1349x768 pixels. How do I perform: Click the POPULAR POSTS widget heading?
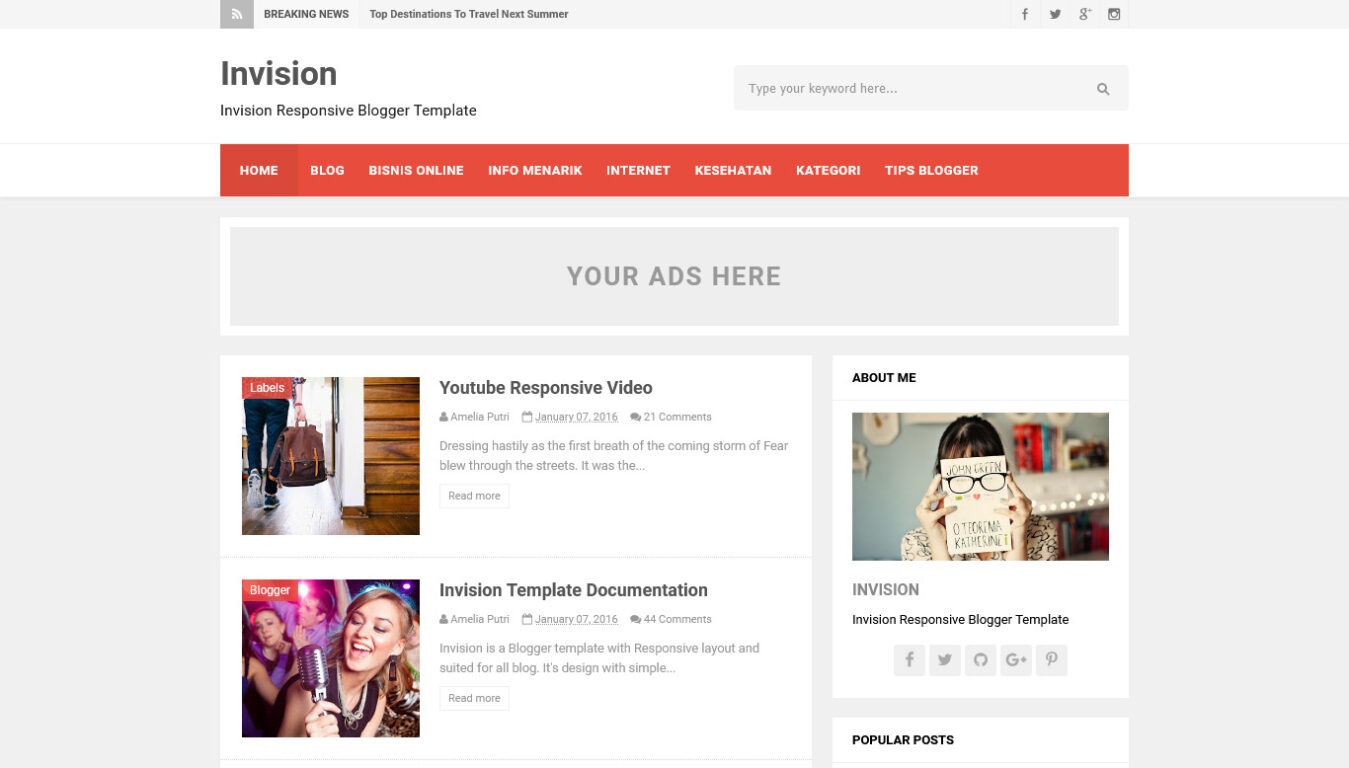(x=903, y=740)
